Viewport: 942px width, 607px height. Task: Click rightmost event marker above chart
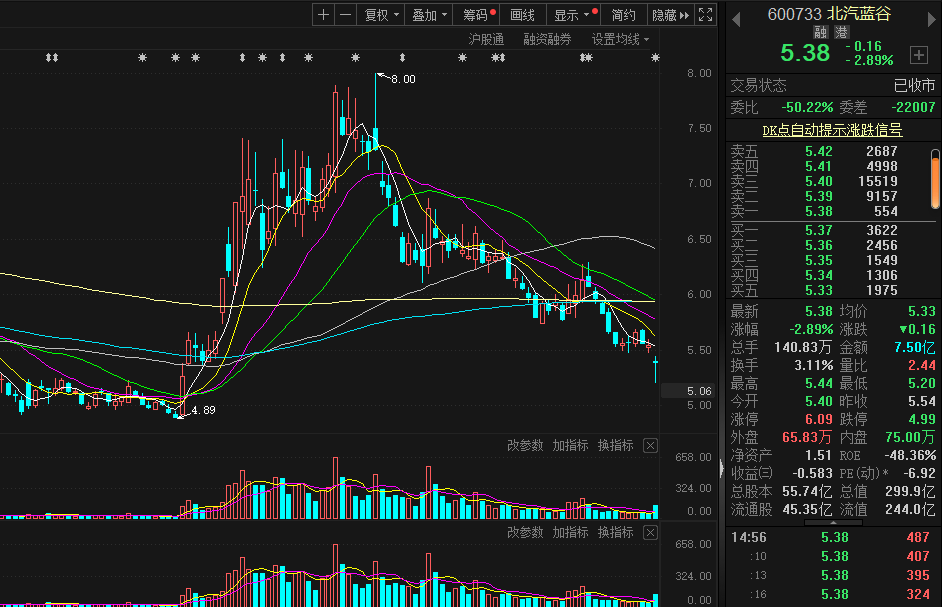click(655, 58)
